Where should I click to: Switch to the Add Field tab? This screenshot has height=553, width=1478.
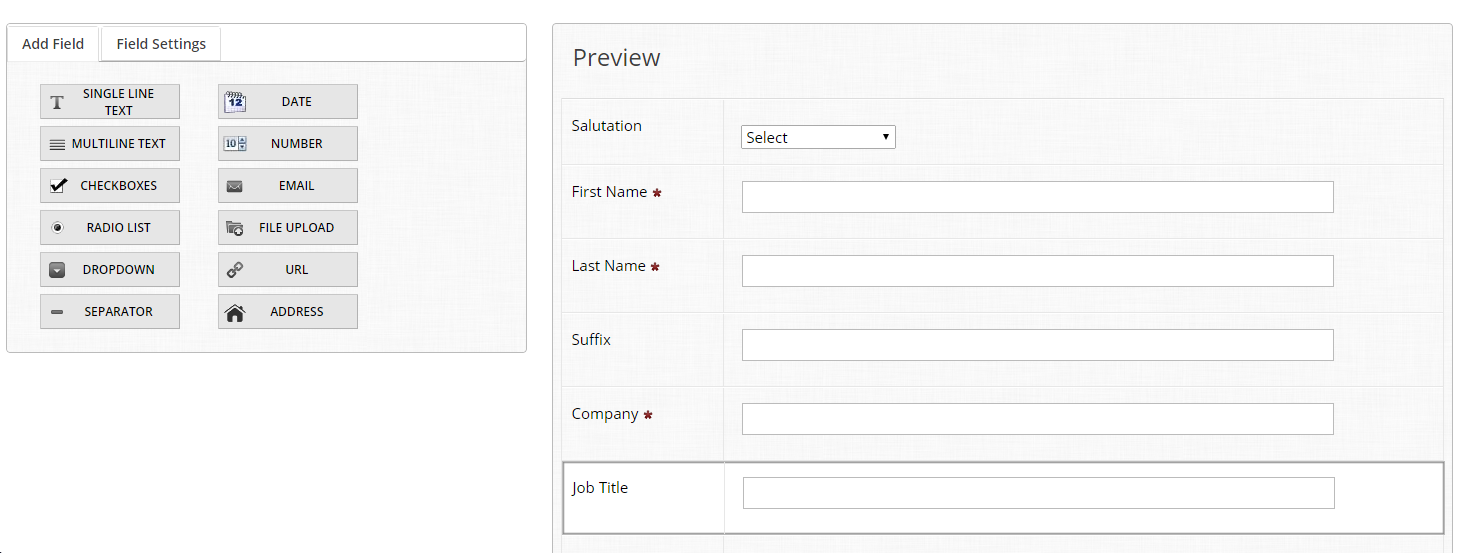click(53, 44)
